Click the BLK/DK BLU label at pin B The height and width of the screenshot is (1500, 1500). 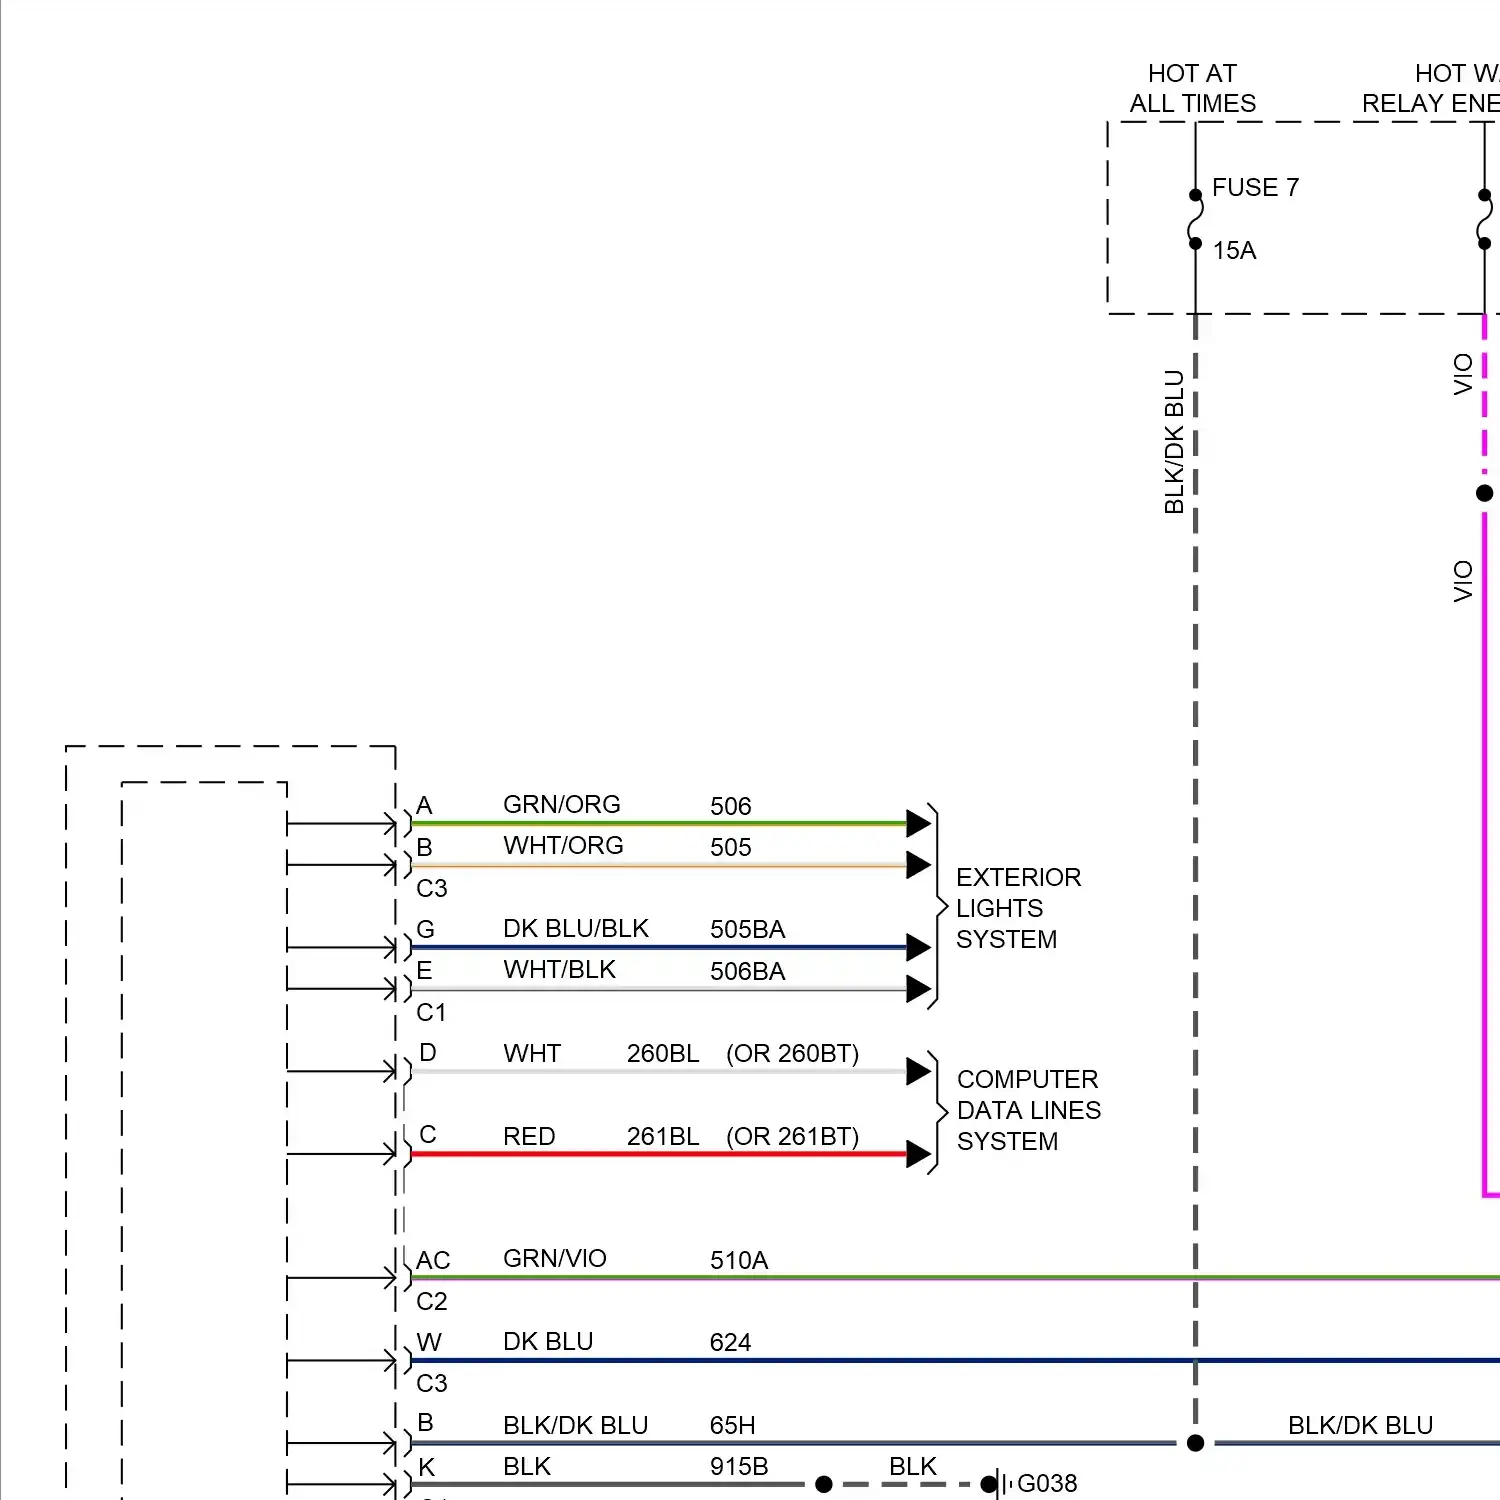pyautogui.click(x=576, y=1426)
